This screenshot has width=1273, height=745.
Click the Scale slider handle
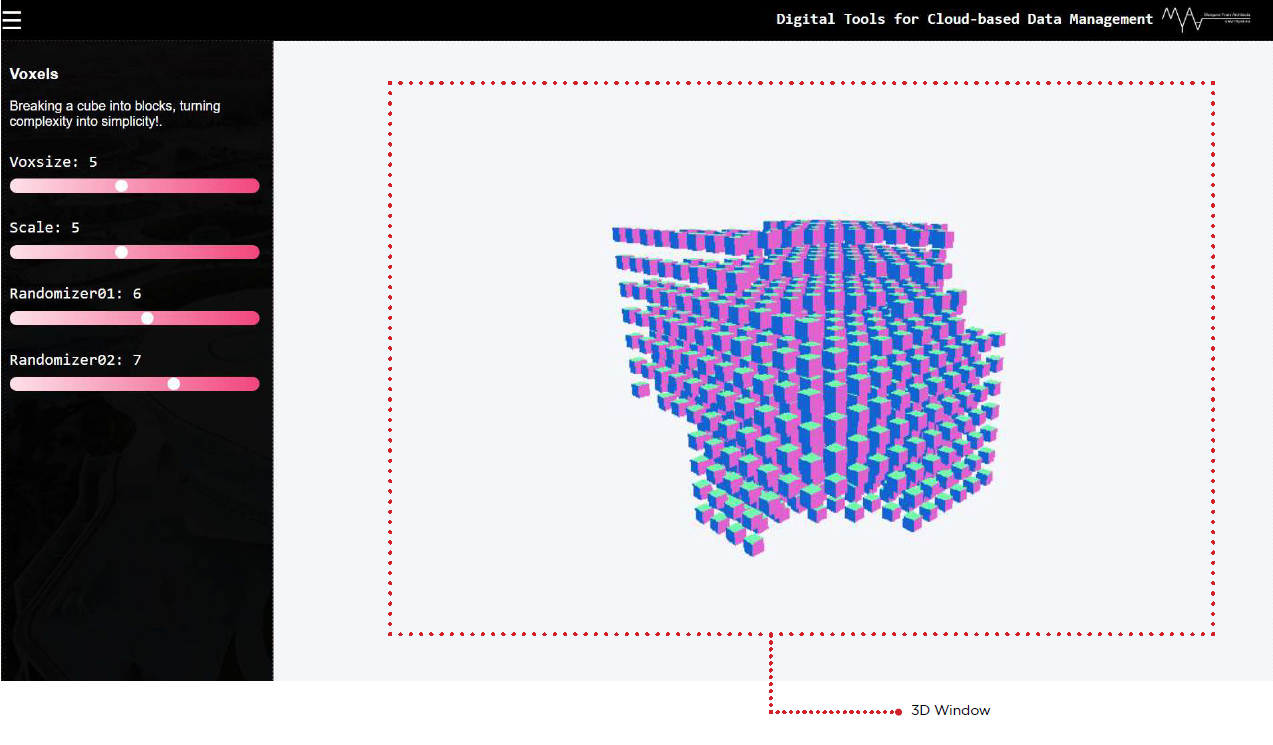point(122,252)
